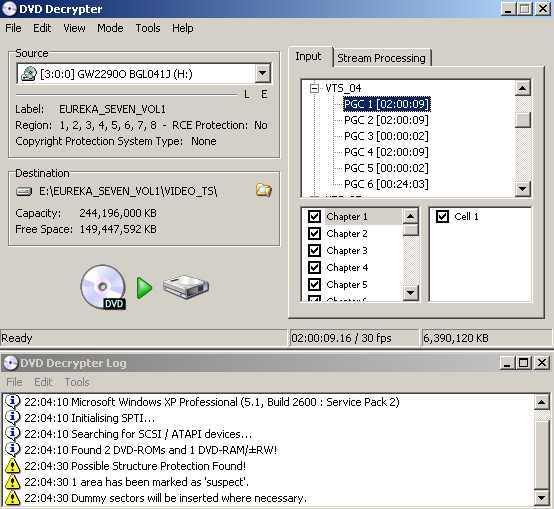The width and height of the screenshot is (554, 509).
Task: Select PGC 1 [02:00:09] in tree
Action: (x=386, y=104)
